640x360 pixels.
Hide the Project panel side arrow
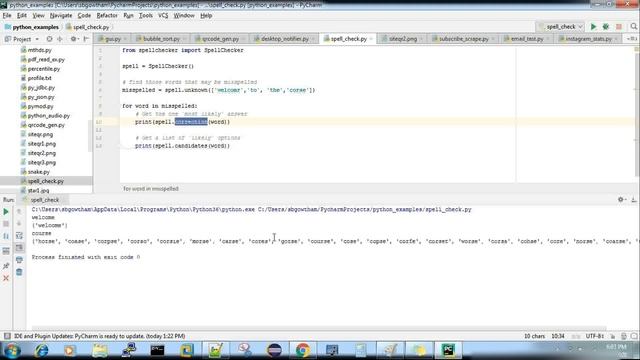pyautogui.click(x=86, y=39)
